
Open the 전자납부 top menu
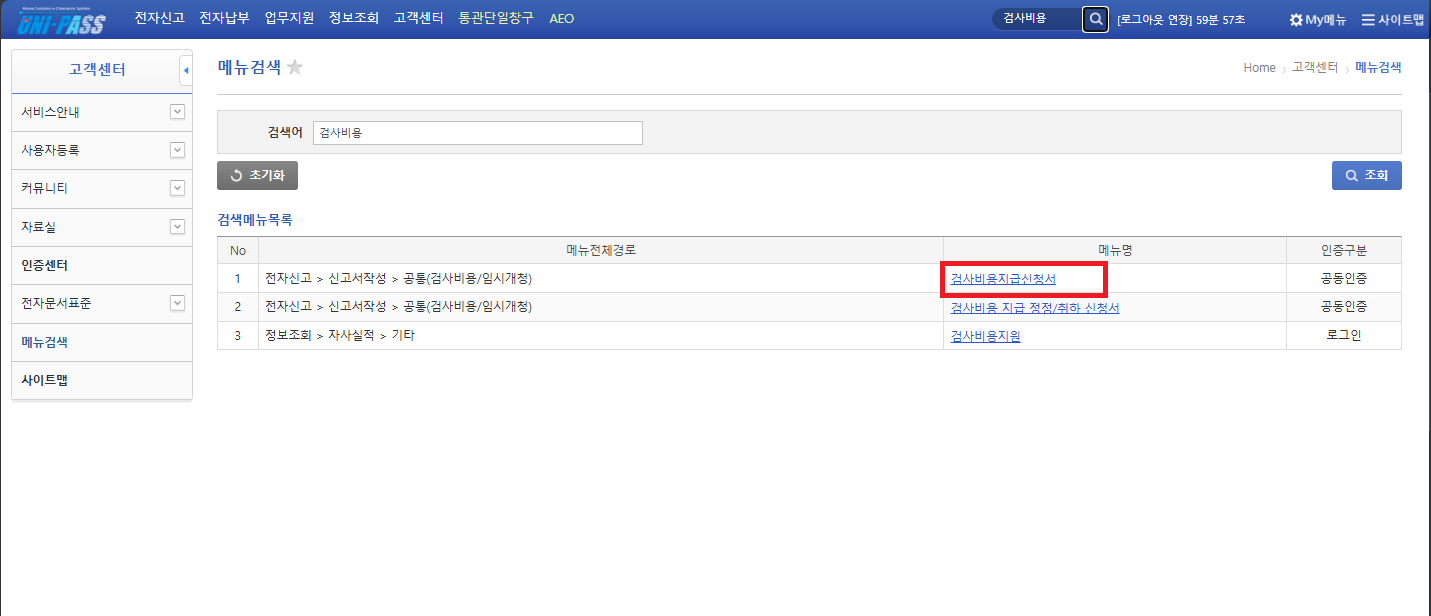224,19
